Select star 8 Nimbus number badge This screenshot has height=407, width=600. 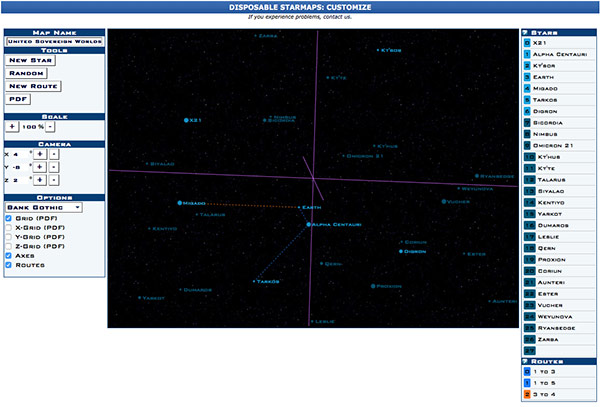(x=527, y=134)
